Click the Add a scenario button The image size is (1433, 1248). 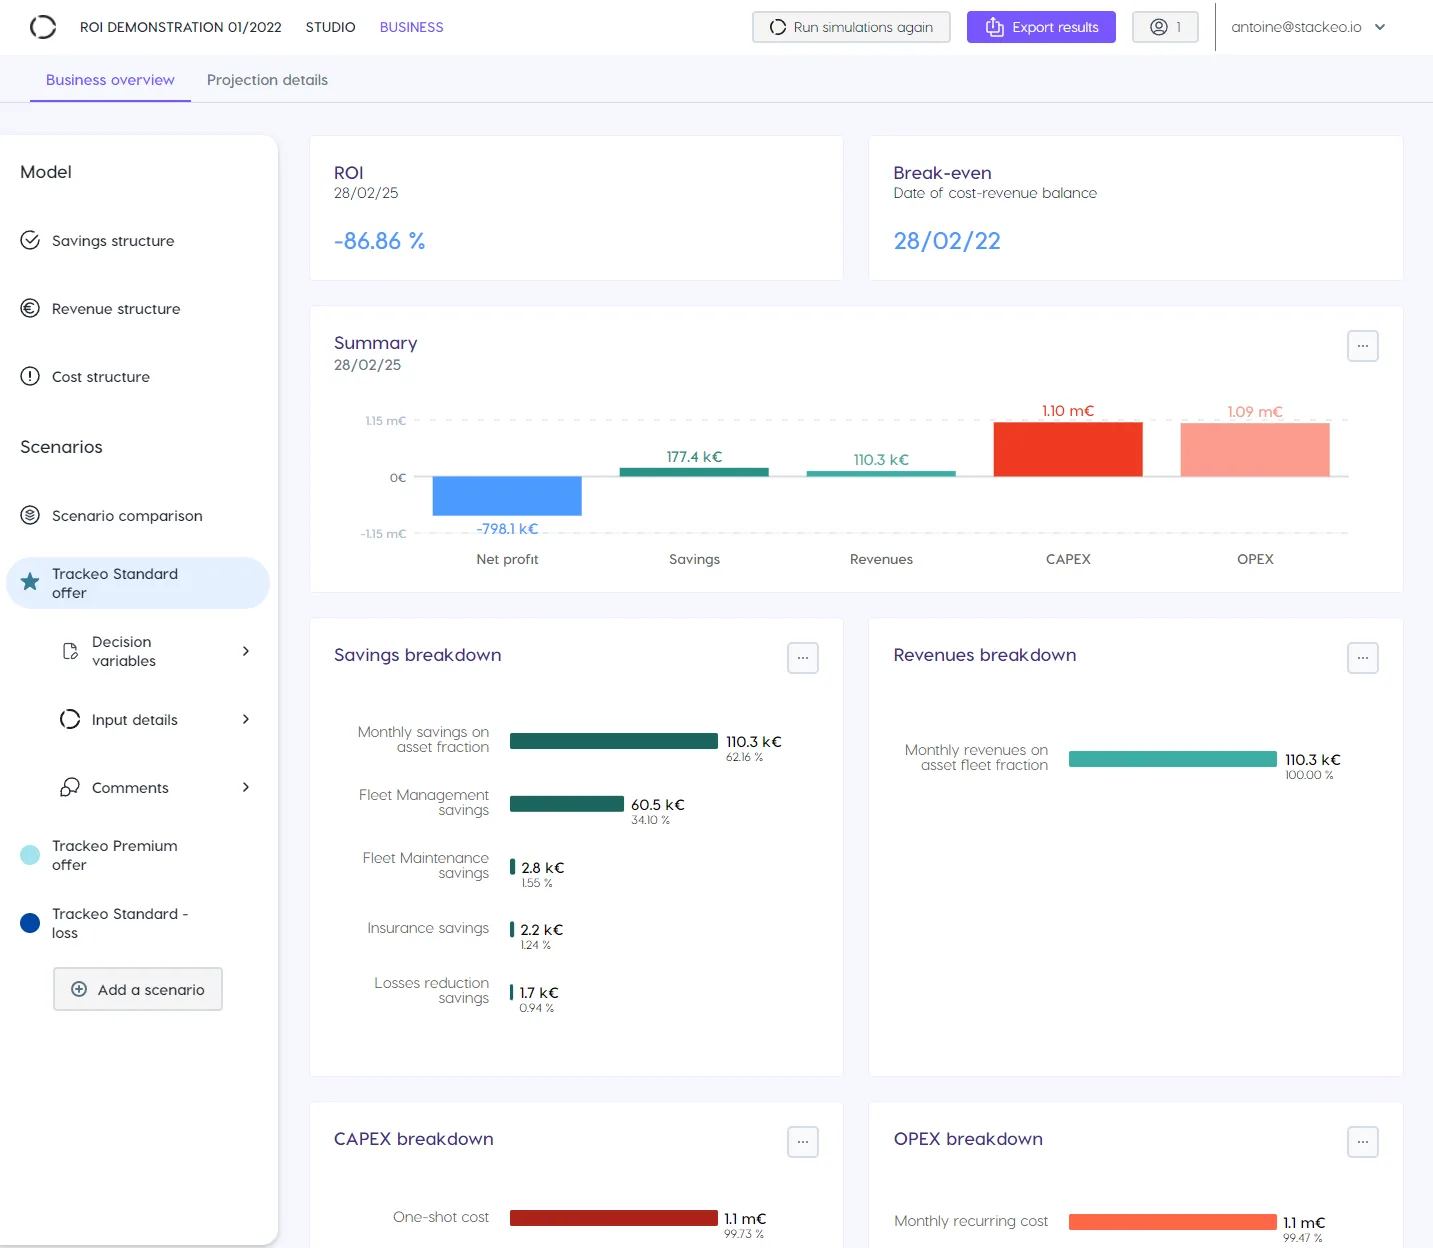138,989
